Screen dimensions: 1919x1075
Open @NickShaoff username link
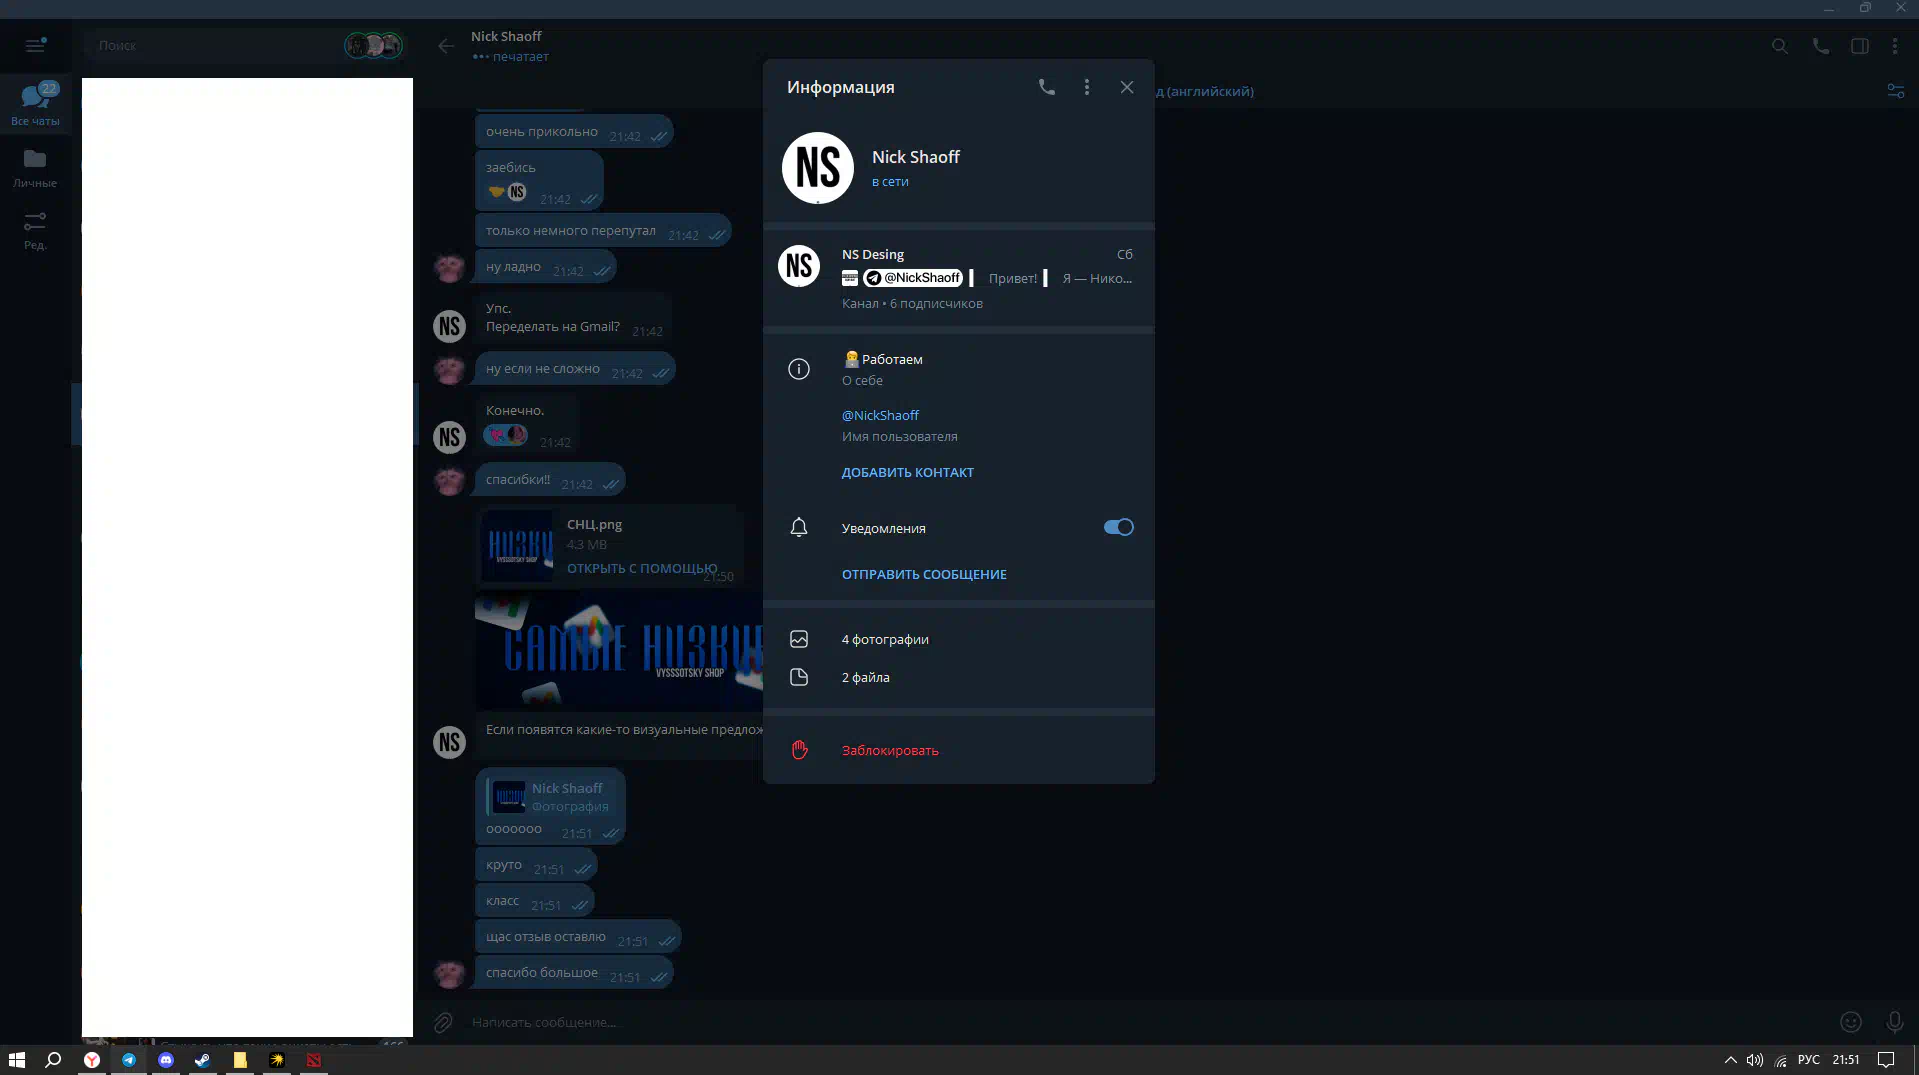(x=880, y=415)
